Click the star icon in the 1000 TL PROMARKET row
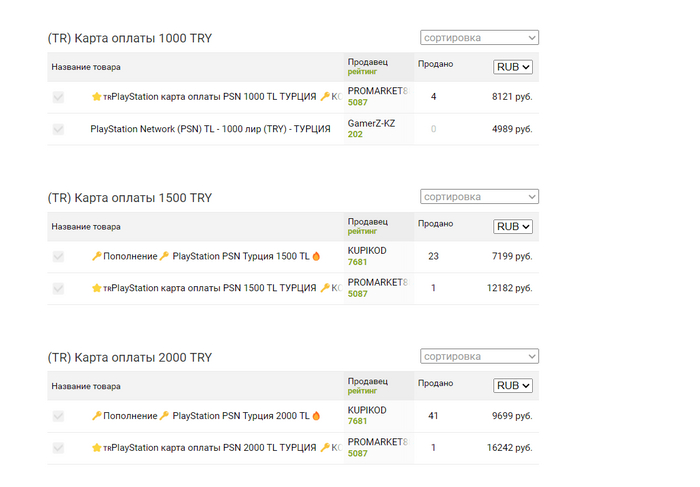The height and width of the screenshot is (487, 700). coord(97,97)
